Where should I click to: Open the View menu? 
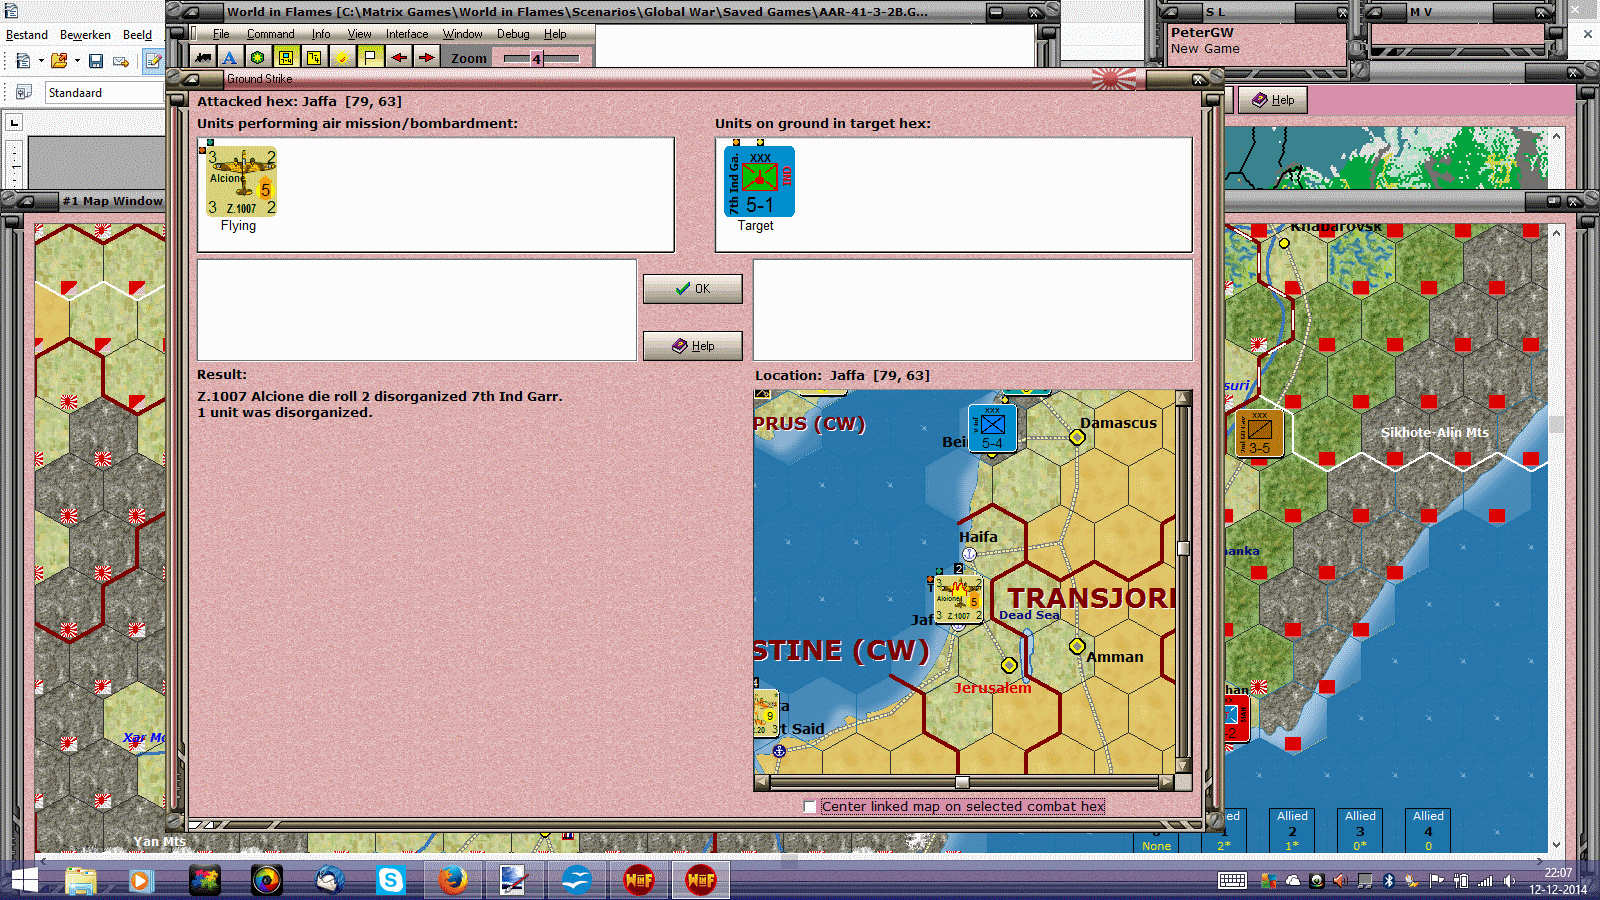click(359, 34)
